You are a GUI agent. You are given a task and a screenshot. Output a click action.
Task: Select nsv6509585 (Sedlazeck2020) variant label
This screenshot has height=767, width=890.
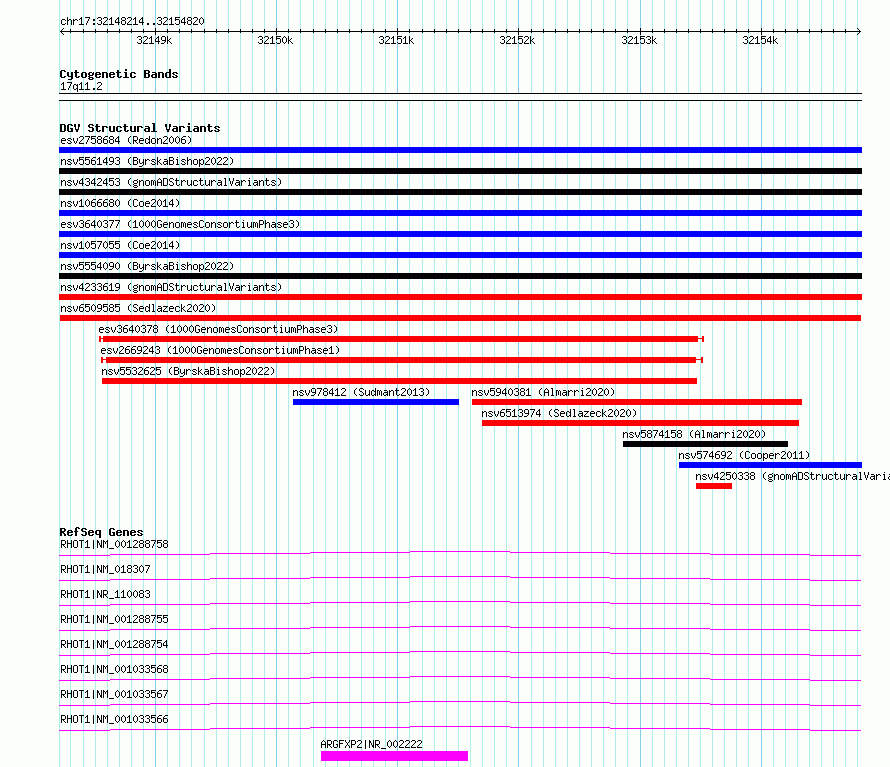(138, 308)
